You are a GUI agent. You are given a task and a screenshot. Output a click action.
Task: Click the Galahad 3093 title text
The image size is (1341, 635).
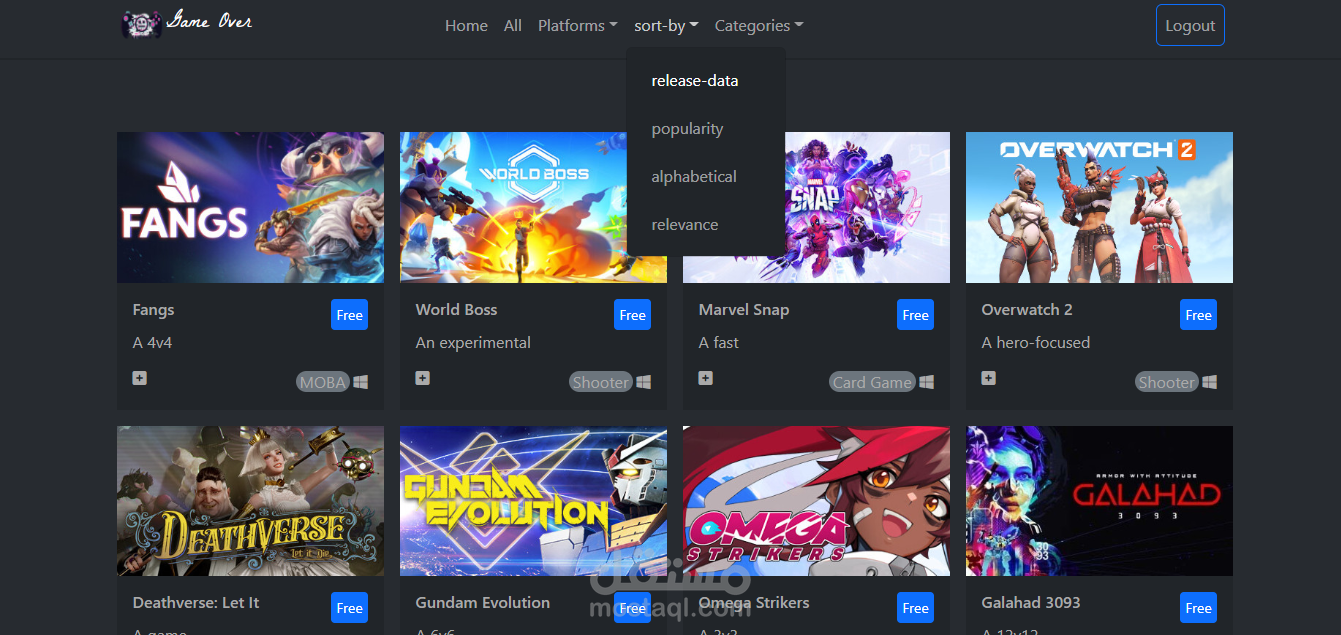pyautogui.click(x=1031, y=603)
